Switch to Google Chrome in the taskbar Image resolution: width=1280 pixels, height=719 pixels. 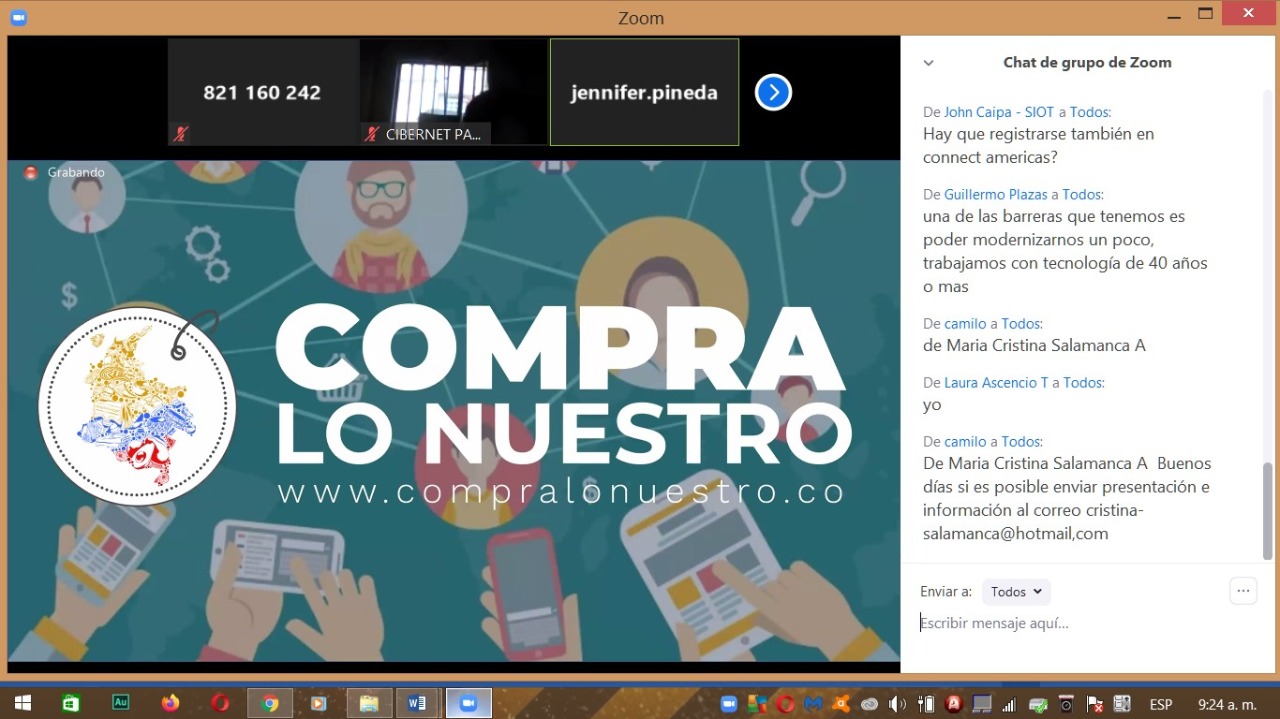coord(269,703)
